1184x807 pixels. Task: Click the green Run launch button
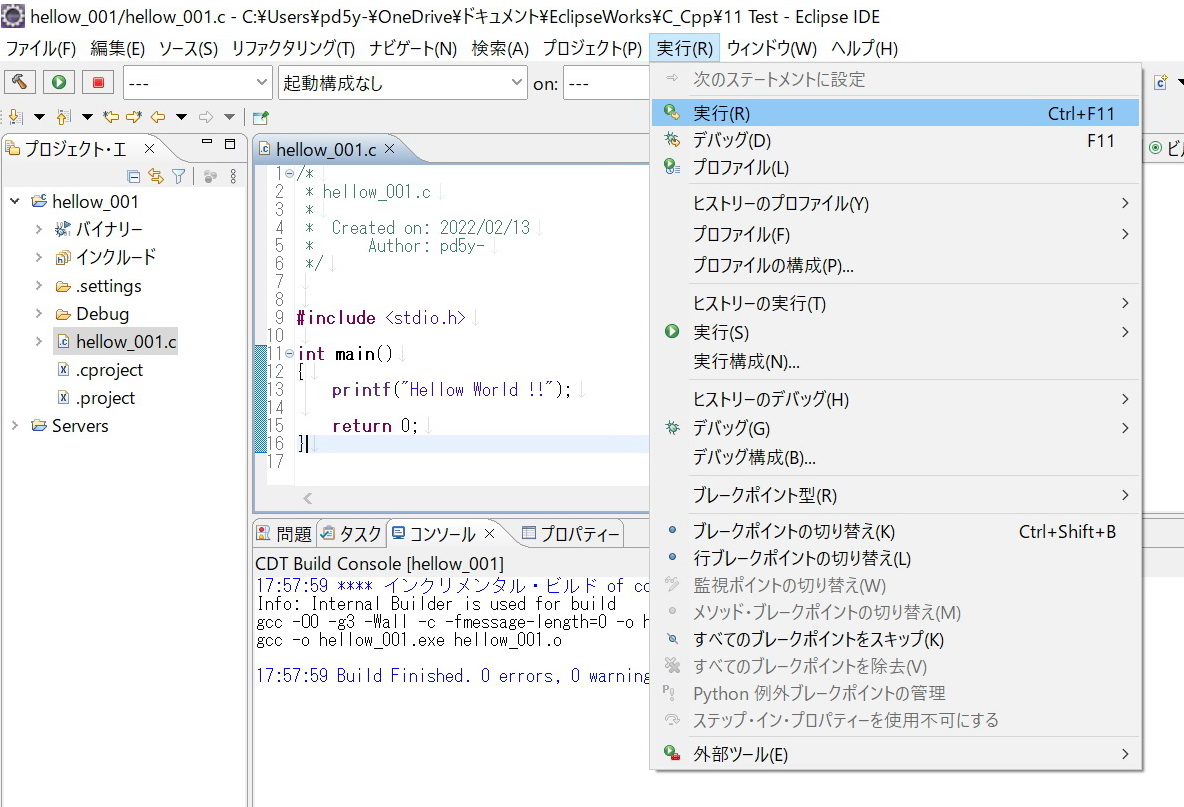click(59, 82)
